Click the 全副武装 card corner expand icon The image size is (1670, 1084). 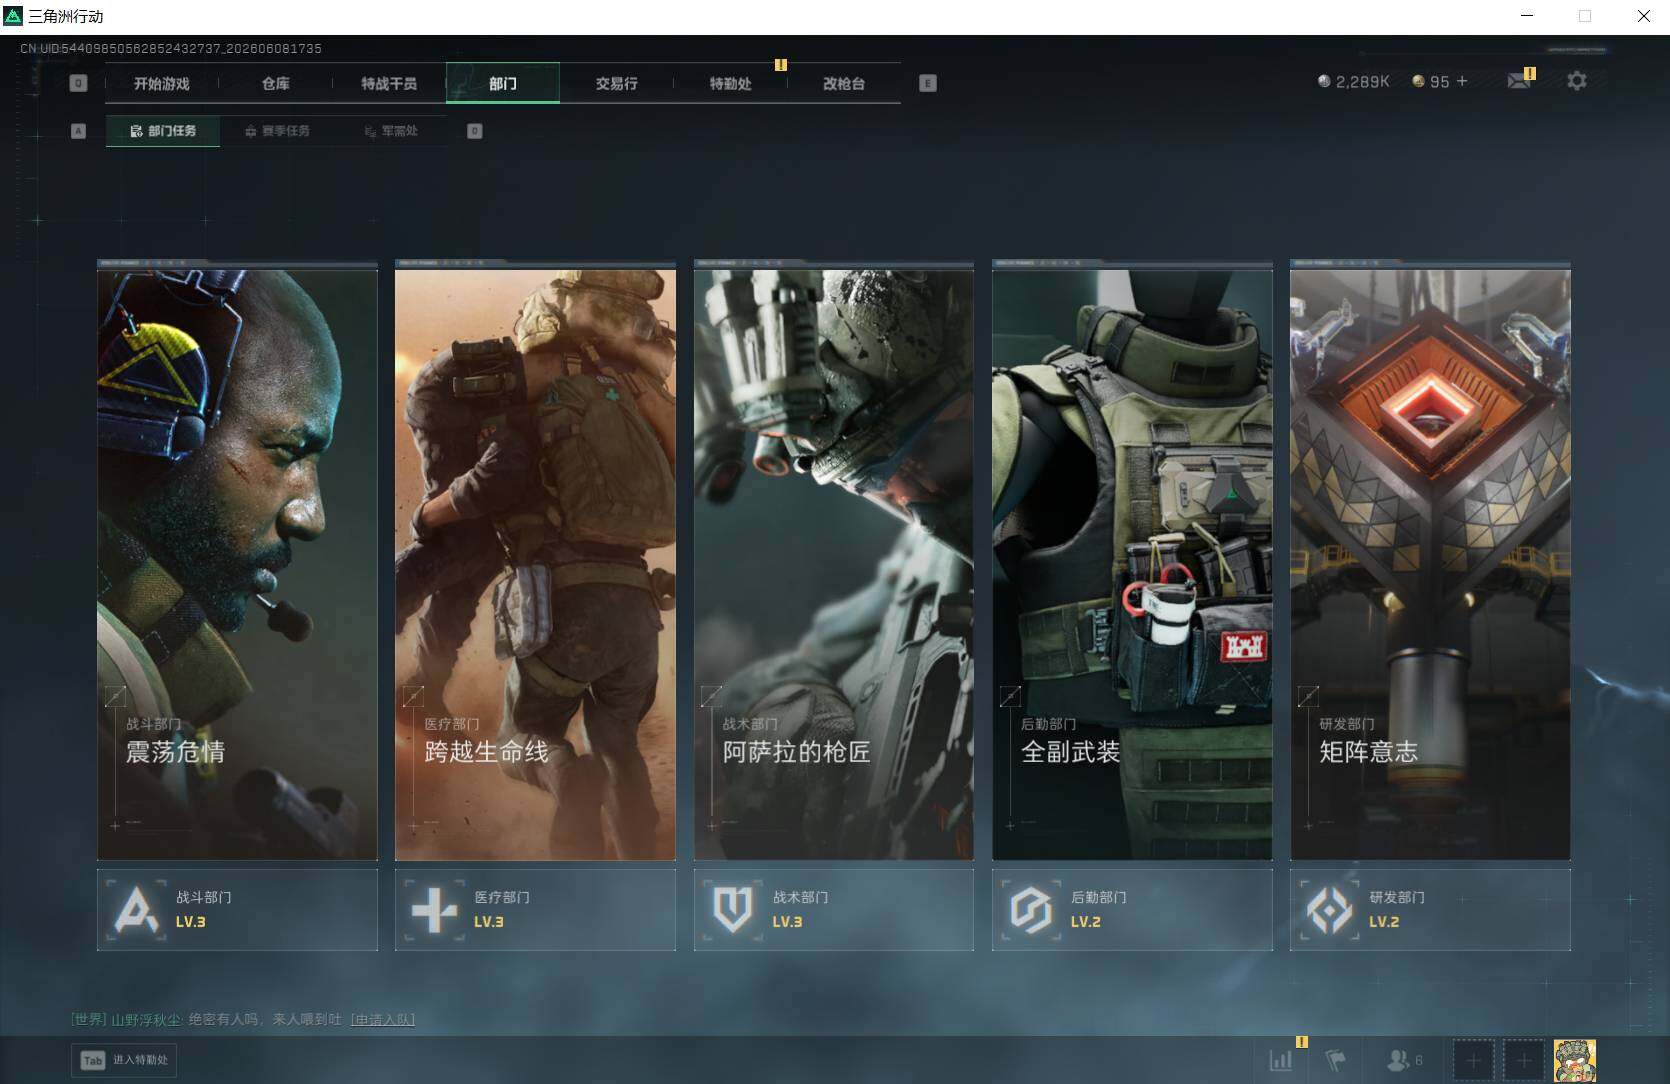point(1010,696)
